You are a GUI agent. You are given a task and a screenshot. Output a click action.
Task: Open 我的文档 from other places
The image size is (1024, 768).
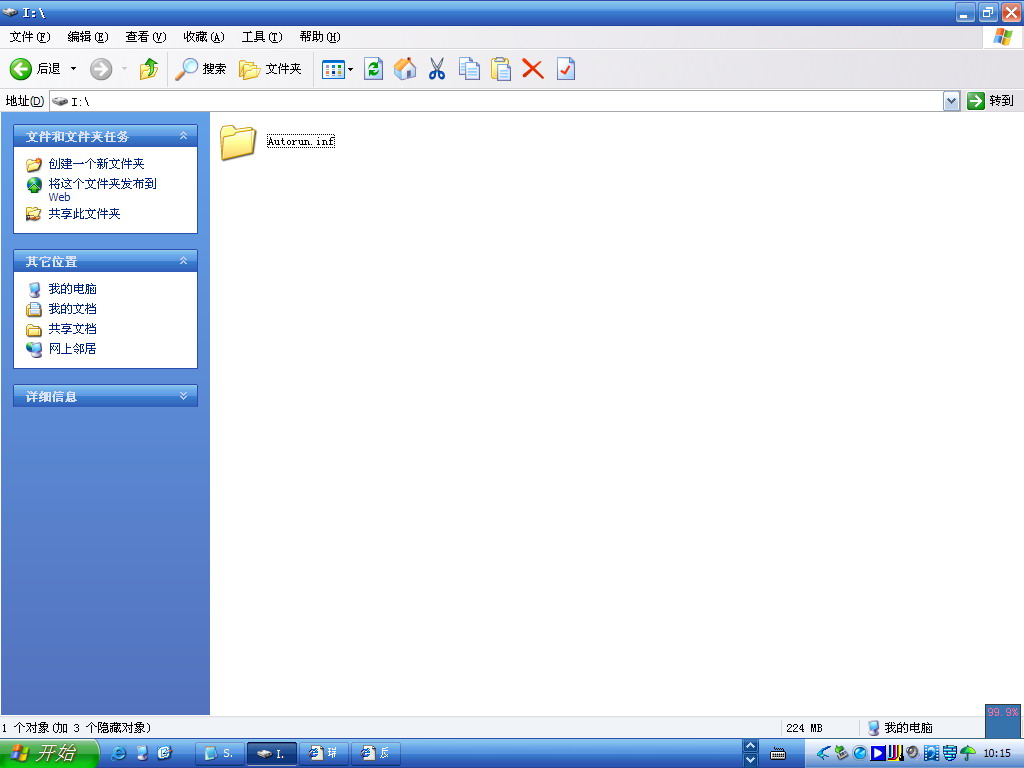(x=72, y=309)
